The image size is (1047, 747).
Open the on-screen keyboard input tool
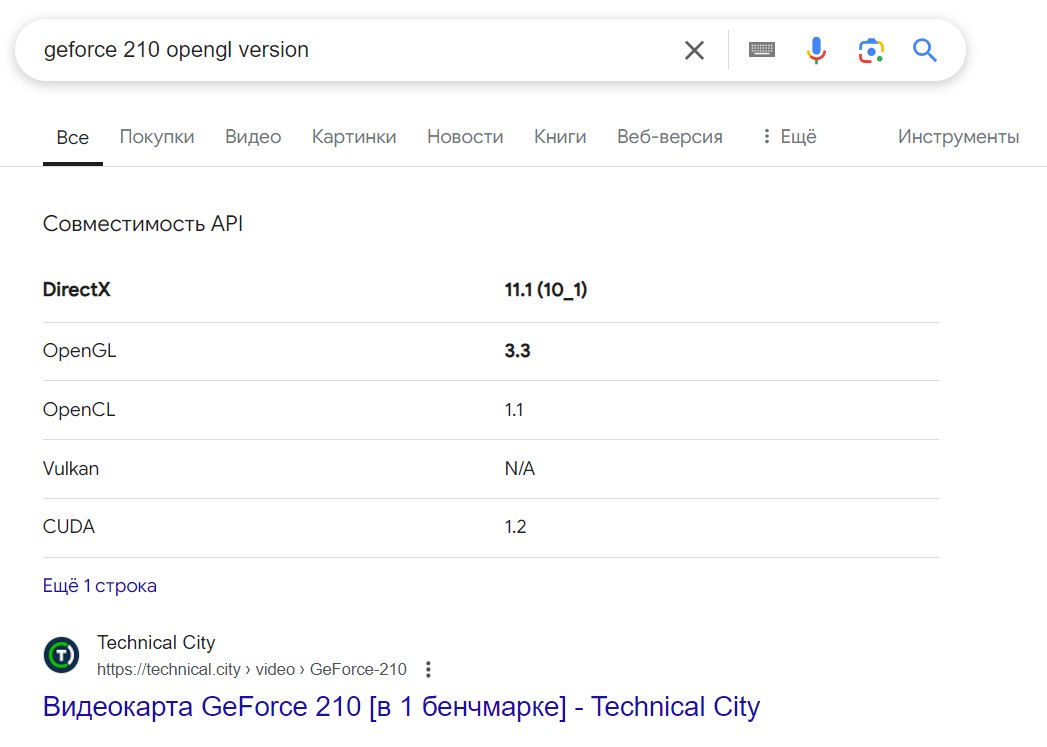762,50
